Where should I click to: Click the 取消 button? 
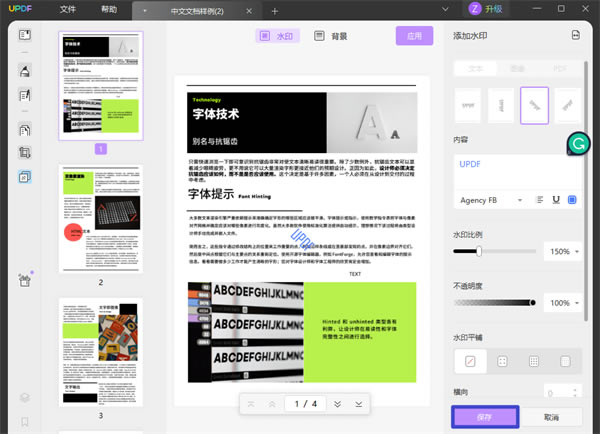(551, 416)
